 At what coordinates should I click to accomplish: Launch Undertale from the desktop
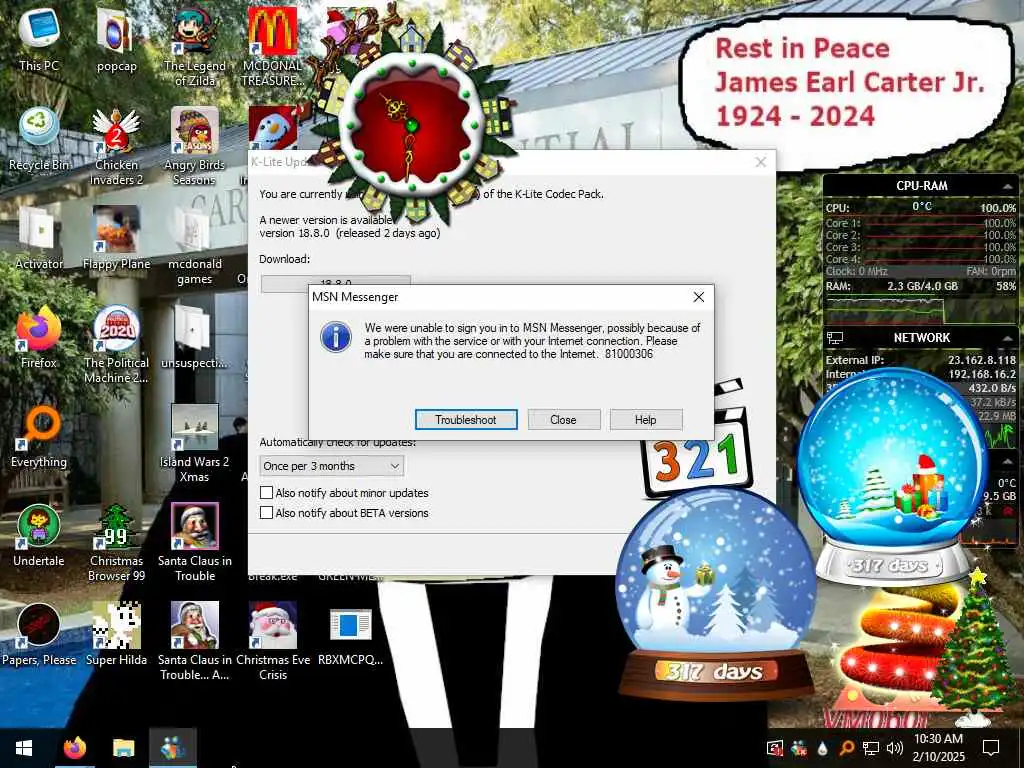coord(39,536)
